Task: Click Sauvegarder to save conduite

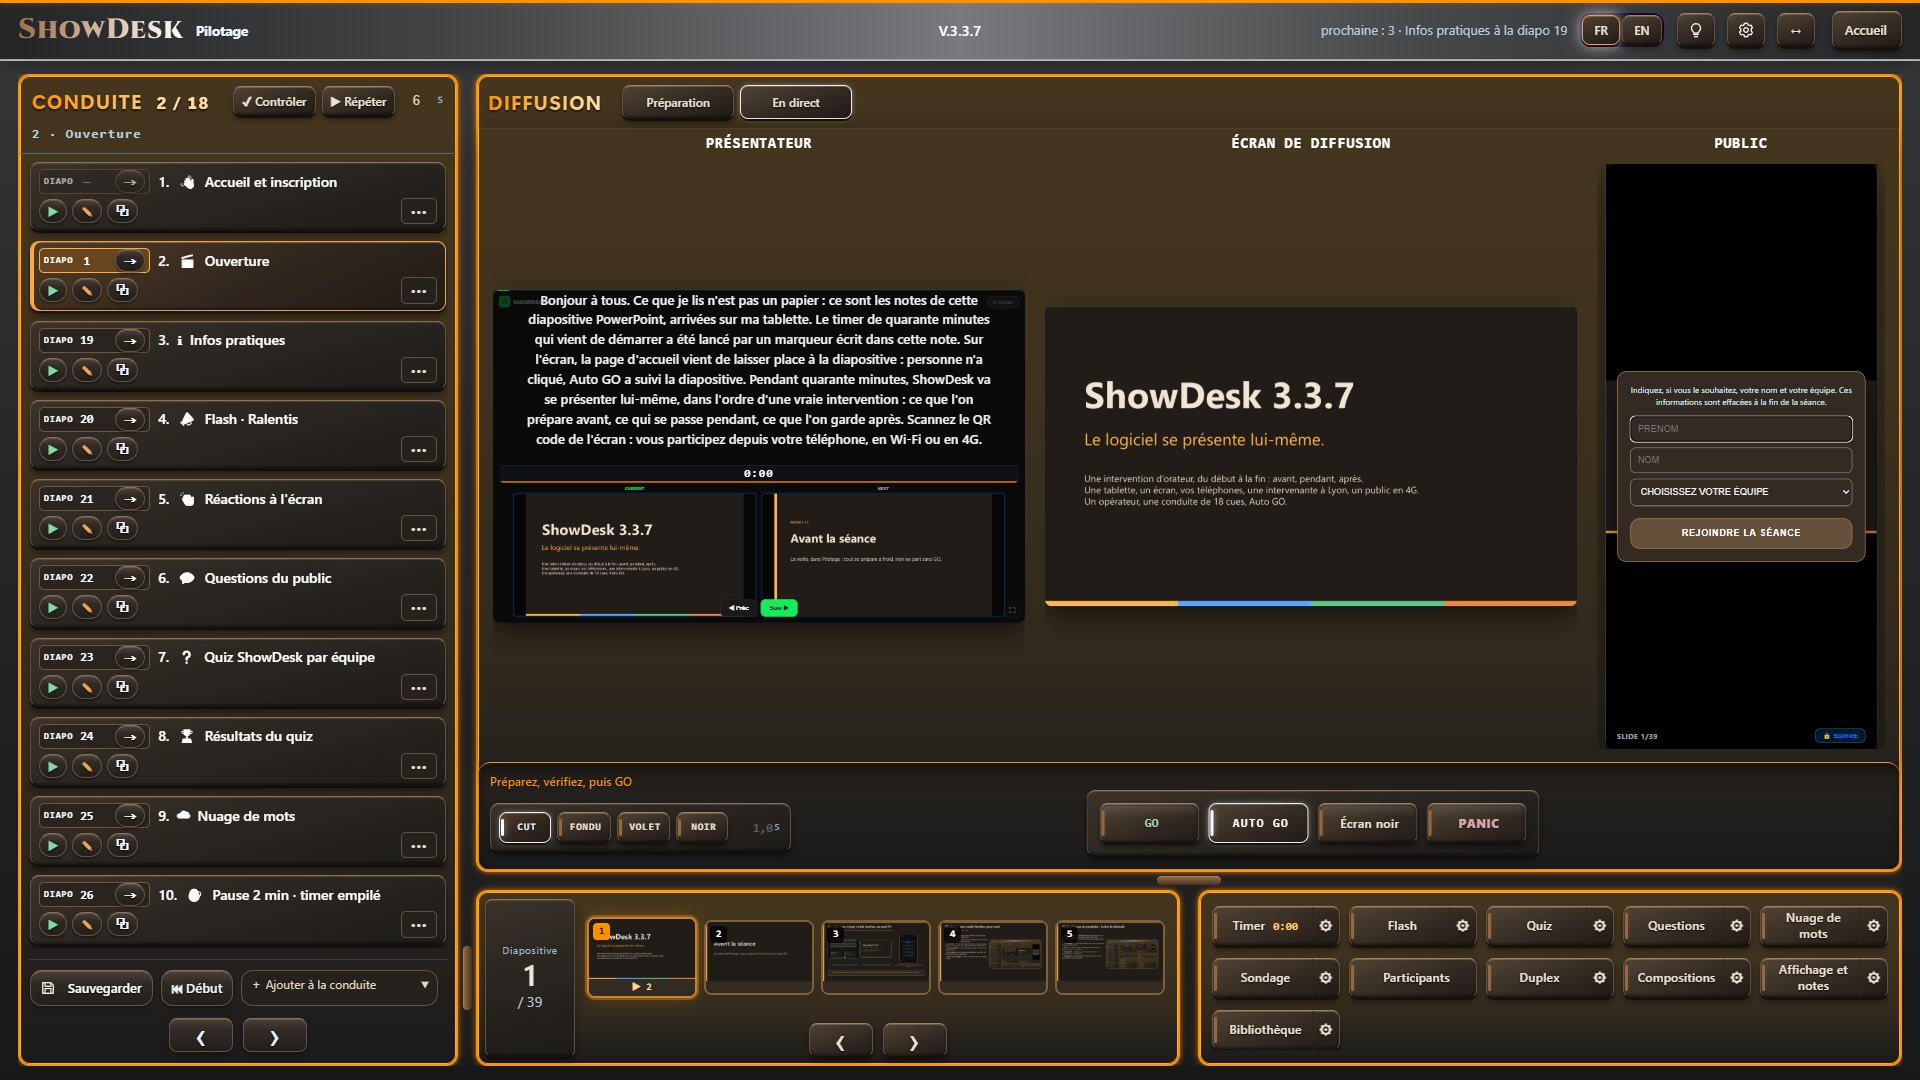Action: click(x=92, y=988)
